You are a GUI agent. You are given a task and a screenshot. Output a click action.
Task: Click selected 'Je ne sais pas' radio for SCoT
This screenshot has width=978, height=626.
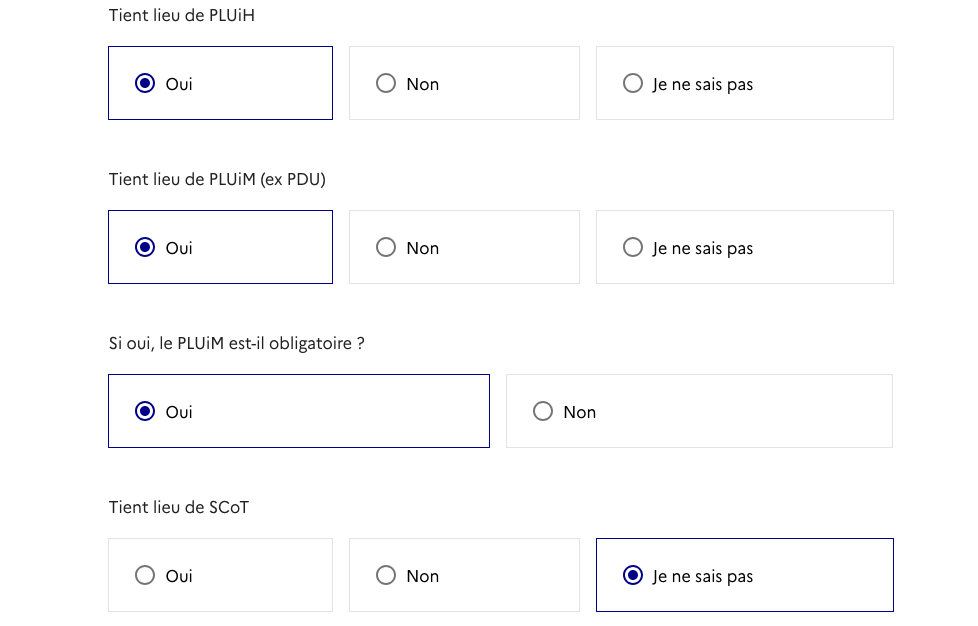[633, 576]
